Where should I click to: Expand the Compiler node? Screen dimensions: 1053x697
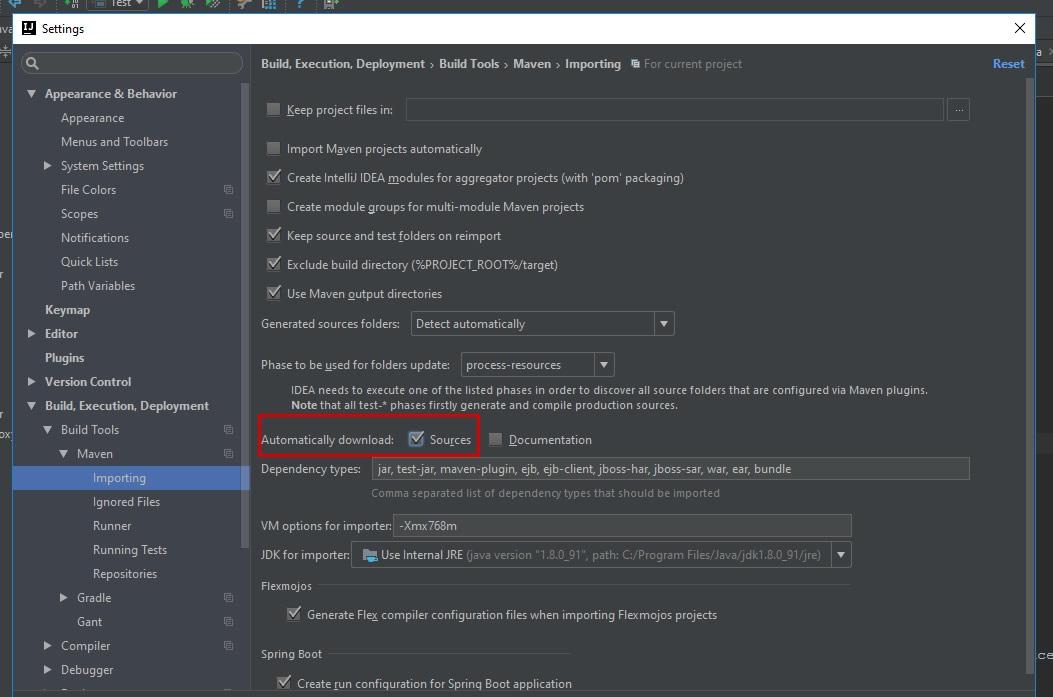coord(48,646)
